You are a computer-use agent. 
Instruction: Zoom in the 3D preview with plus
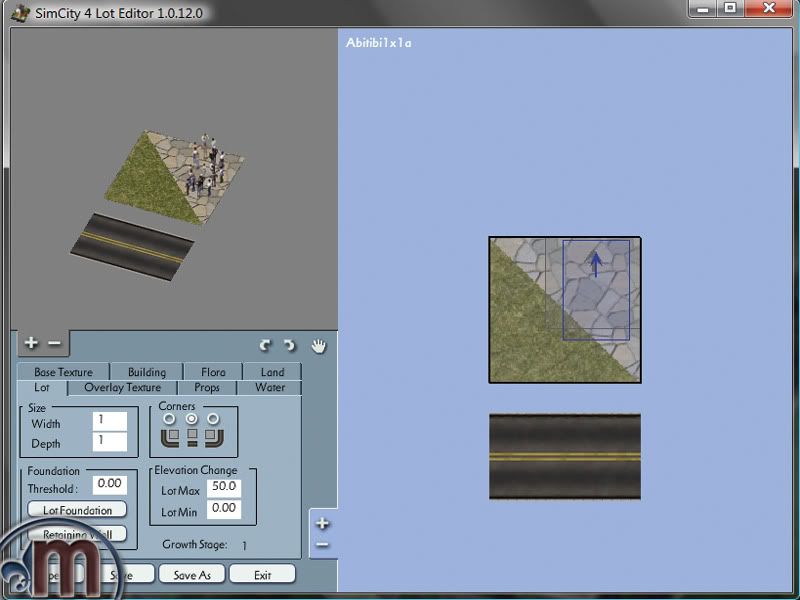(31, 343)
